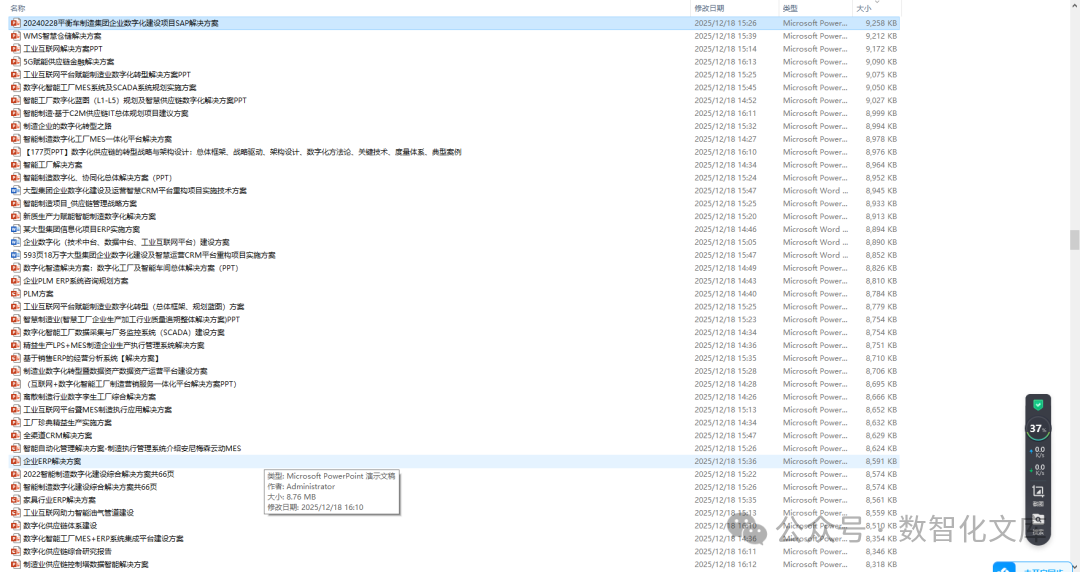Select file 工业互联网平台赋能制造业数字化转型解决方案PPT
This screenshot has height=572, width=1080.
coord(107,74)
